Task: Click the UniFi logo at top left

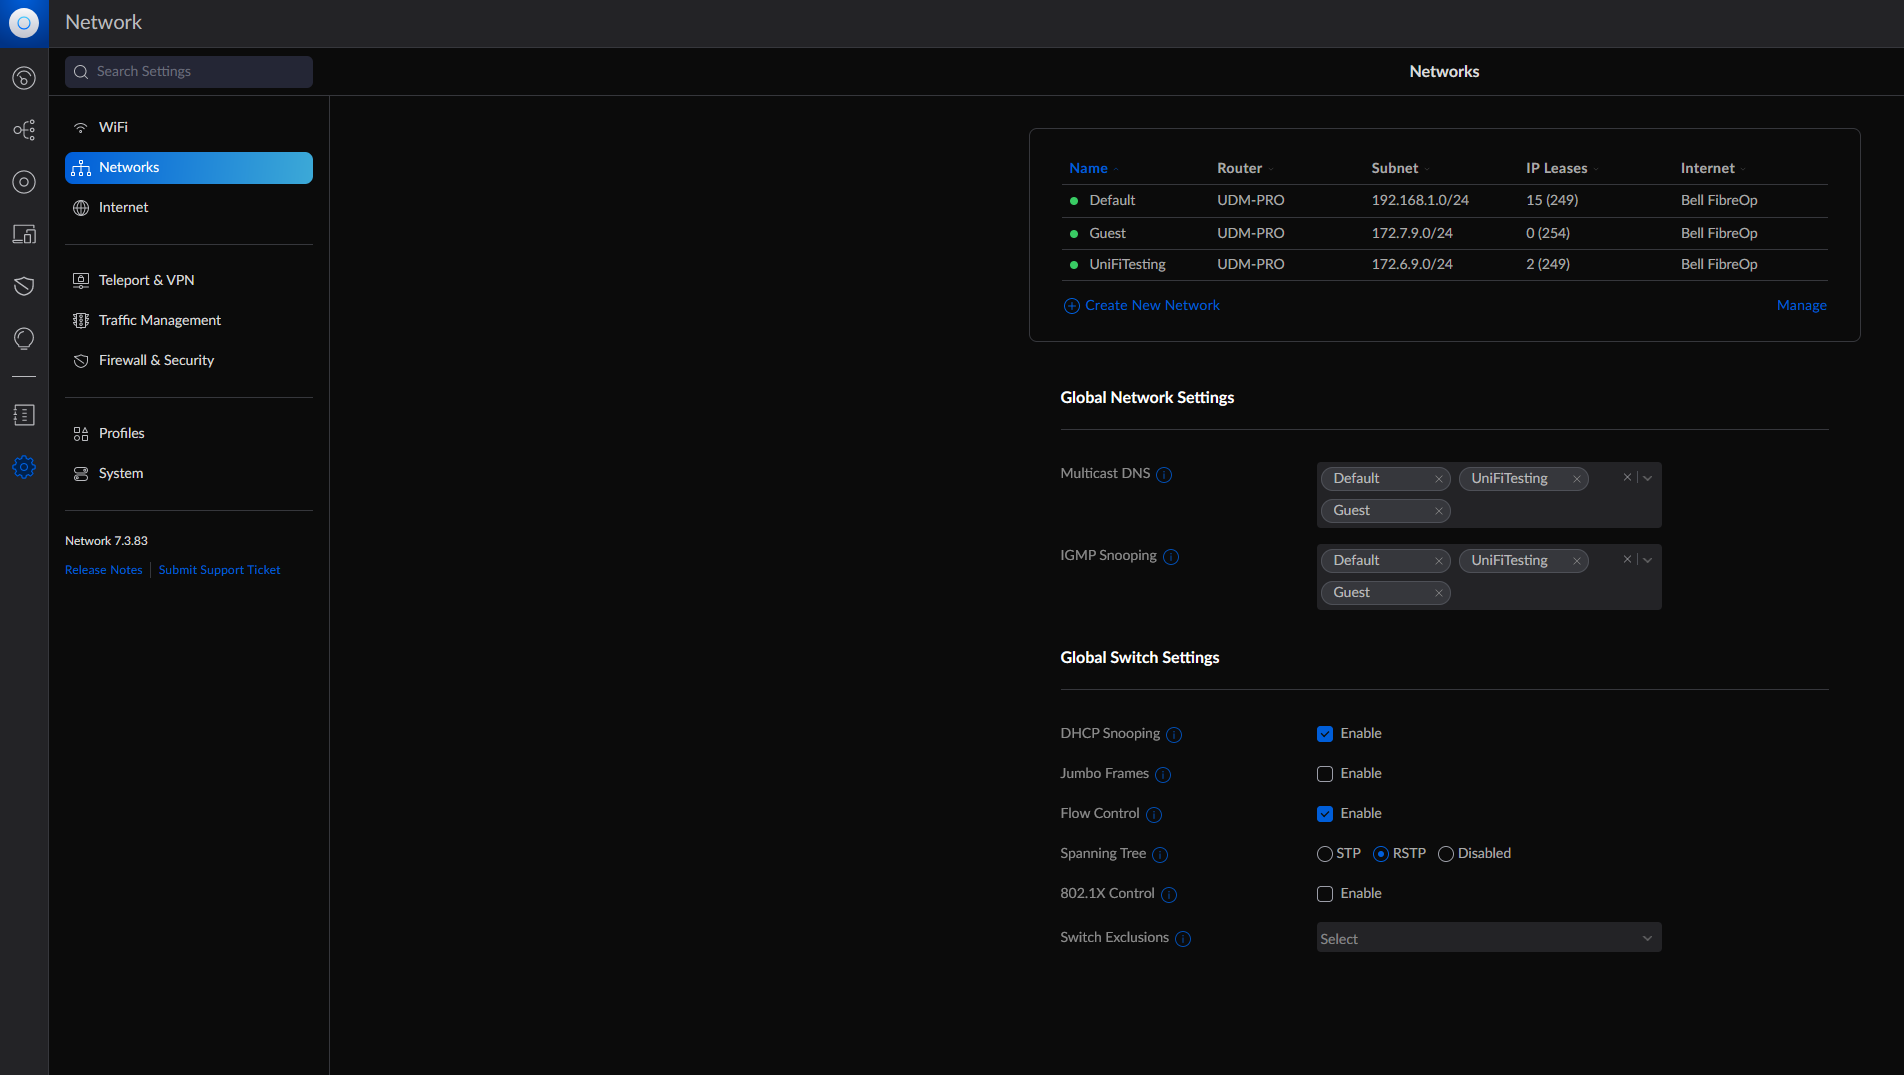Action: pos(24,22)
